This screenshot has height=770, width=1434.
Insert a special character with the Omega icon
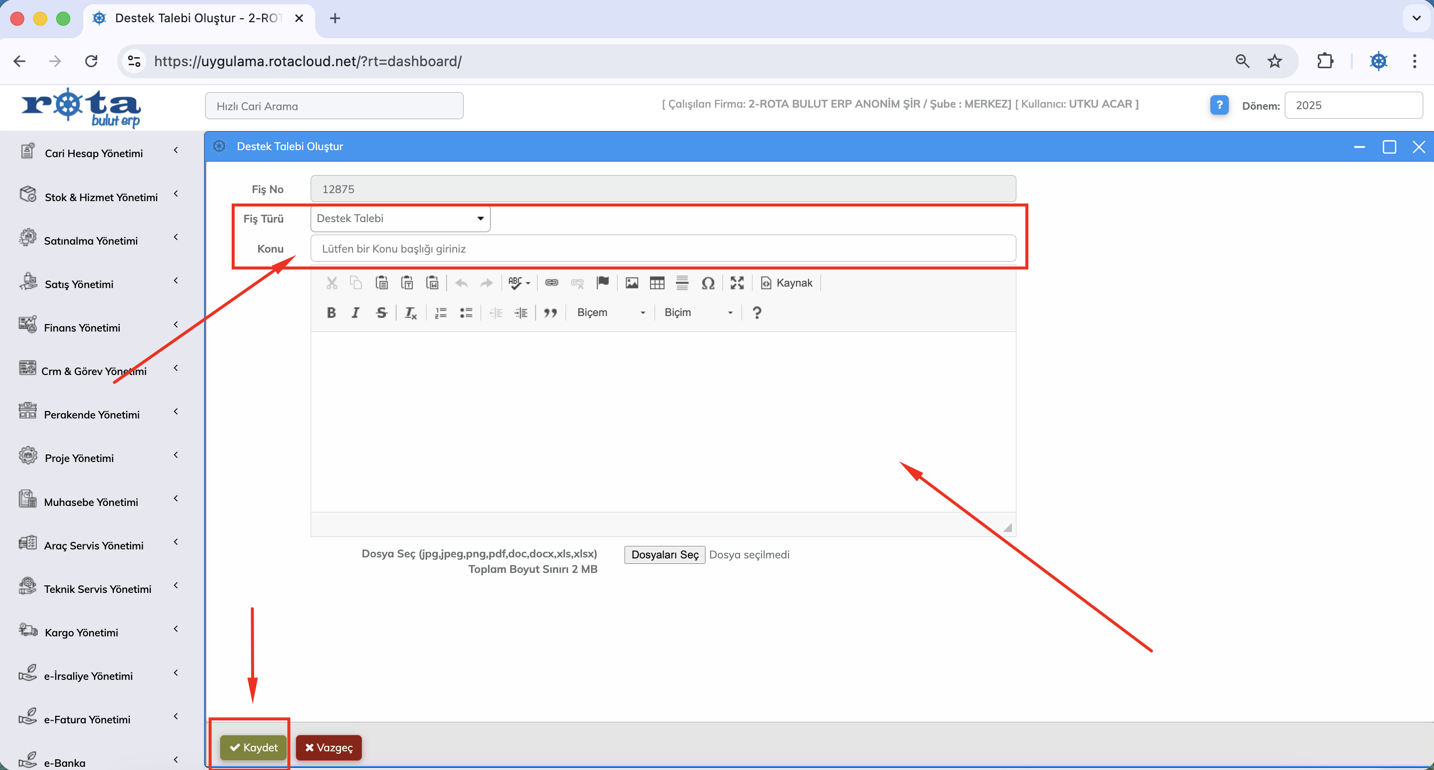click(708, 283)
